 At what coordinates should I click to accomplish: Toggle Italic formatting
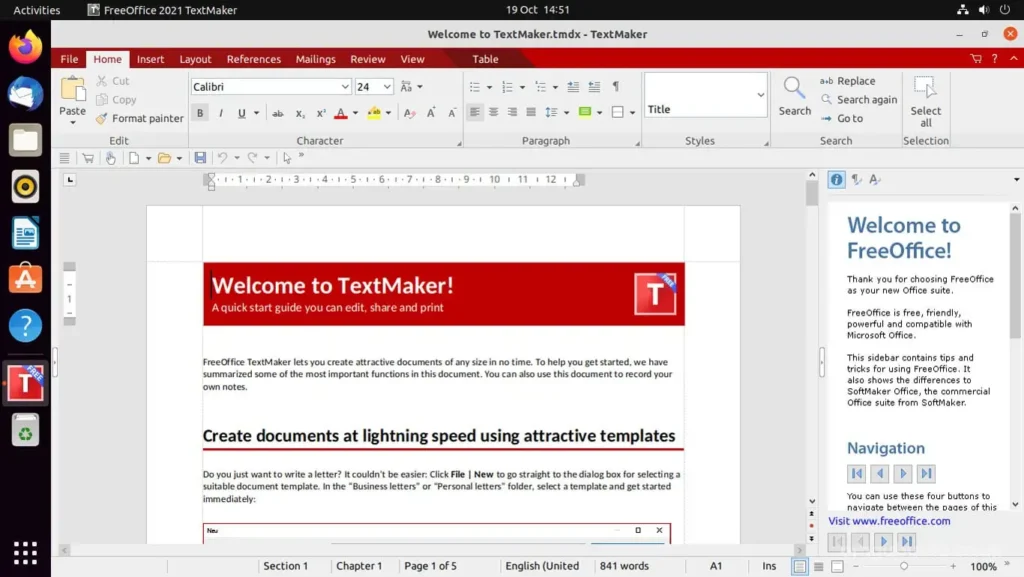point(221,113)
